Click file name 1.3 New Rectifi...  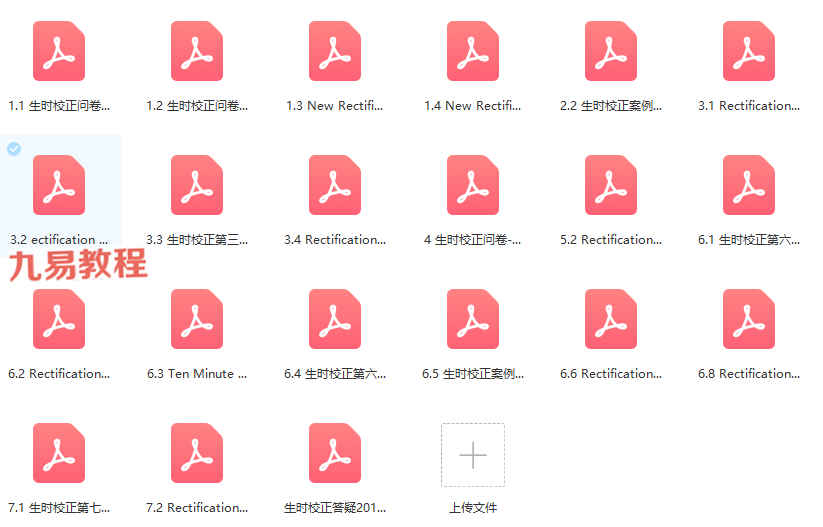click(335, 106)
